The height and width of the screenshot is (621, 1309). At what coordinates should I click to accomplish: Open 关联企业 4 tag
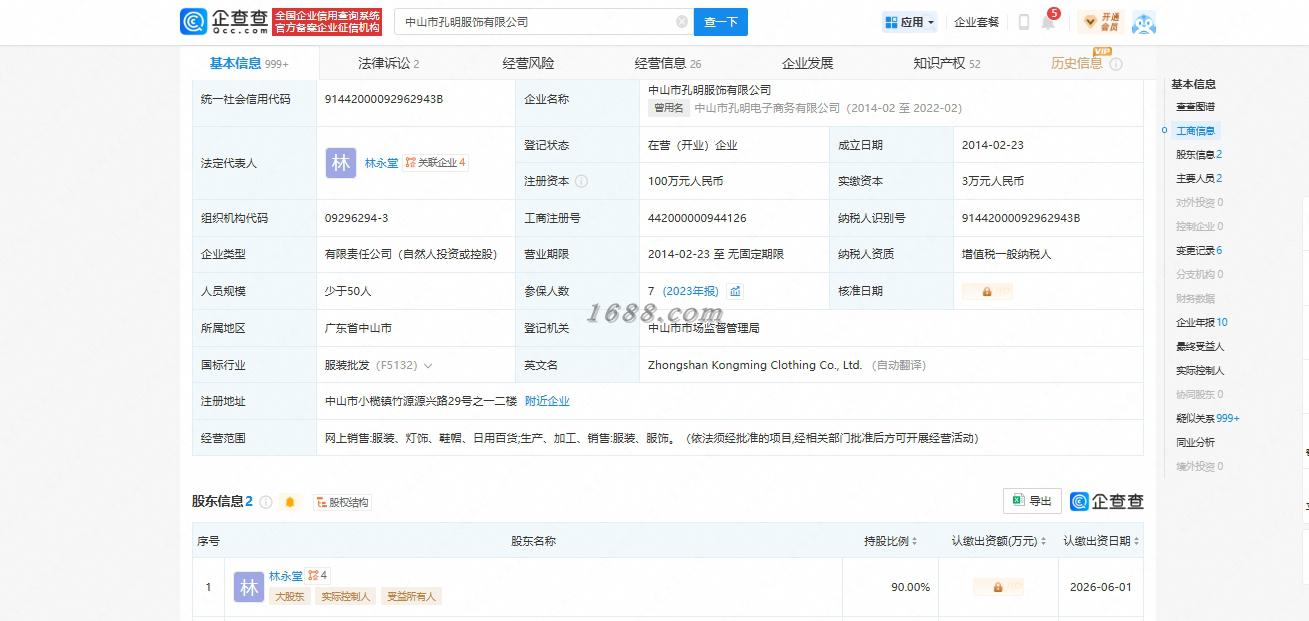coord(435,162)
